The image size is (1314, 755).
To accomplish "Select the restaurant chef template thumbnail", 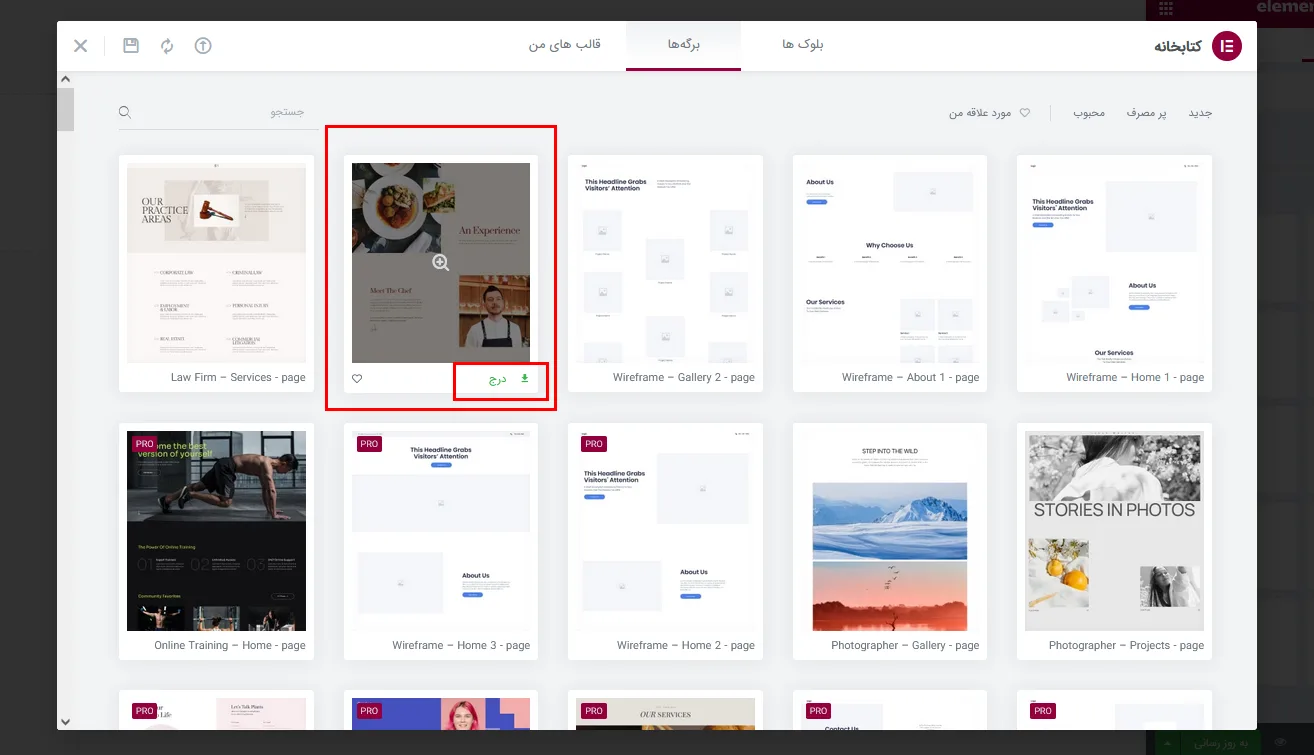I will pyautogui.click(x=441, y=263).
